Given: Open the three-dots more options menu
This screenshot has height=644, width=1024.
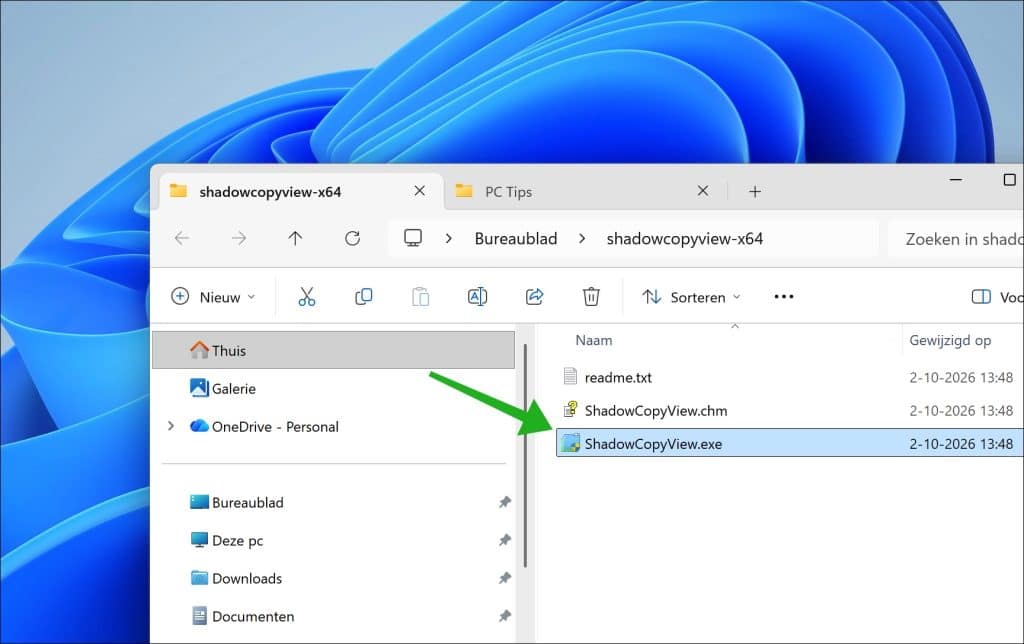Looking at the screenshot, I should coord(784,297).
